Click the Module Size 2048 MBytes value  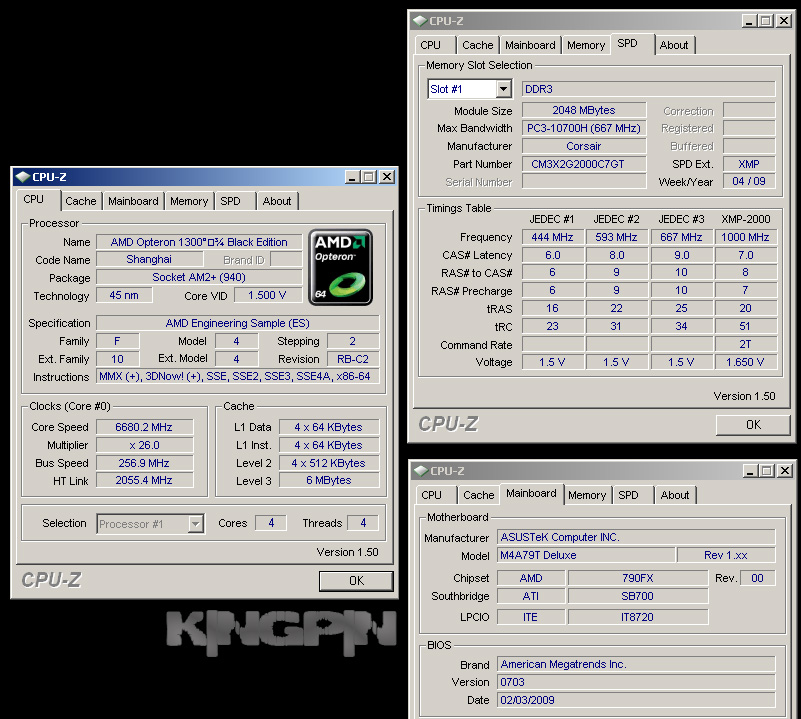[584, 110]
